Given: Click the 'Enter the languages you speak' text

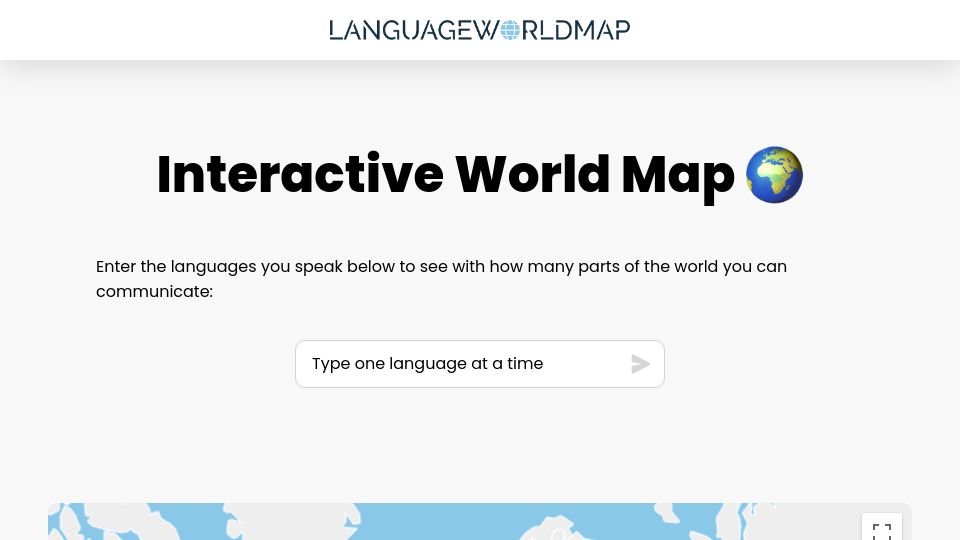Looking at the screenshot, I should 441,279.
